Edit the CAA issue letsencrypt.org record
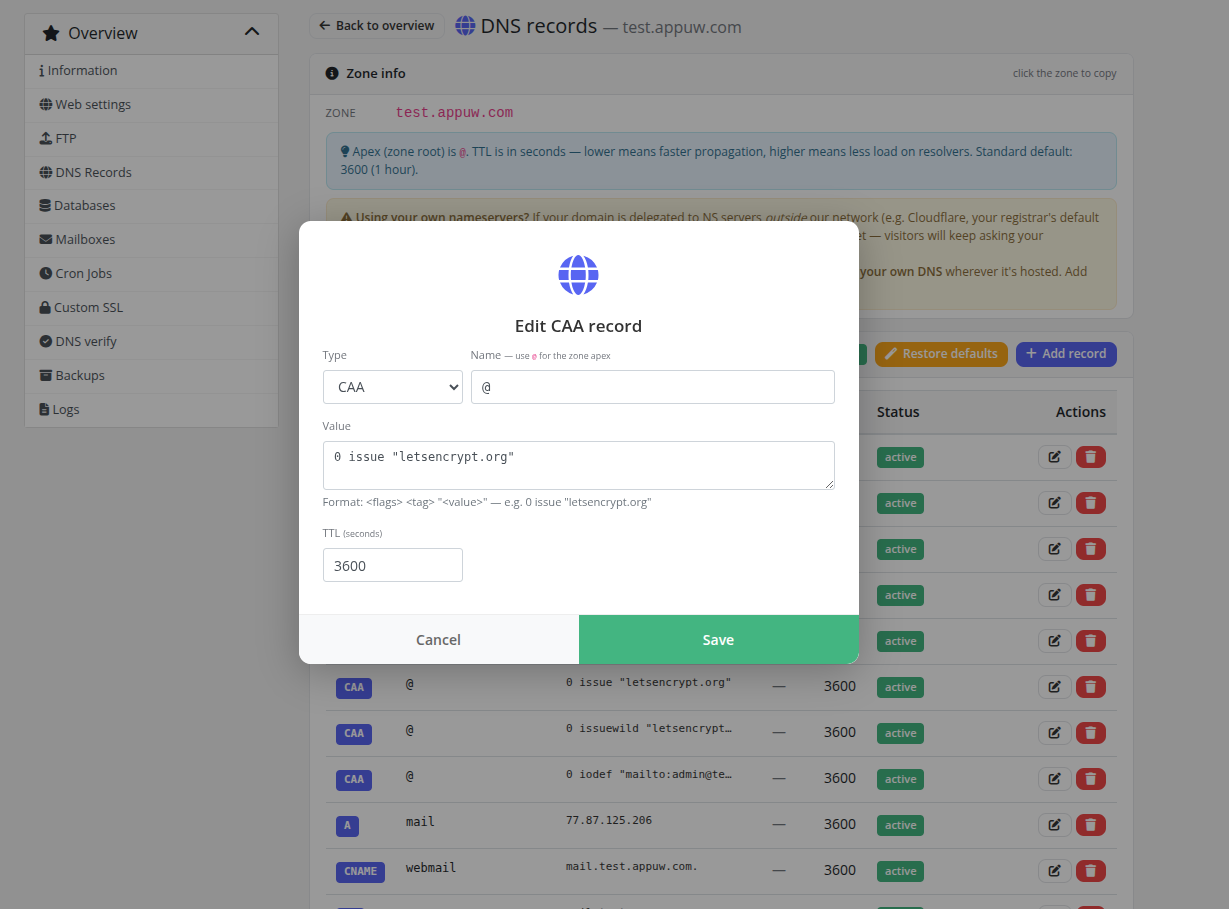 pyautogui.click(x=1054, y=687)
